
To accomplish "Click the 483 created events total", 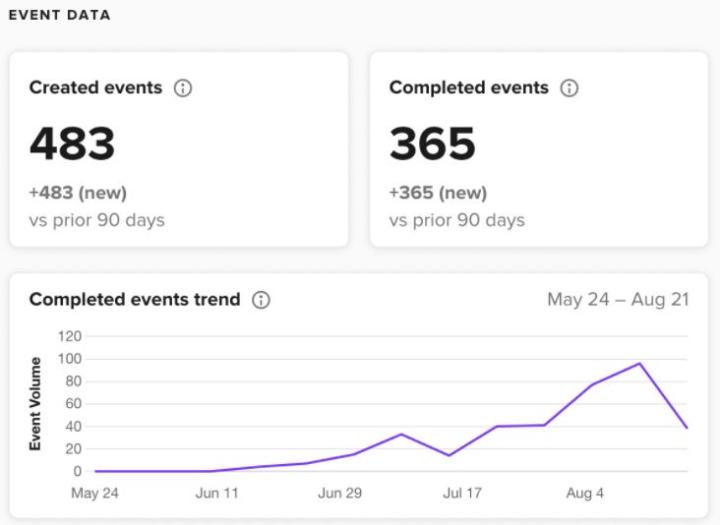I will pyautogui.click(x=72, y=143).
